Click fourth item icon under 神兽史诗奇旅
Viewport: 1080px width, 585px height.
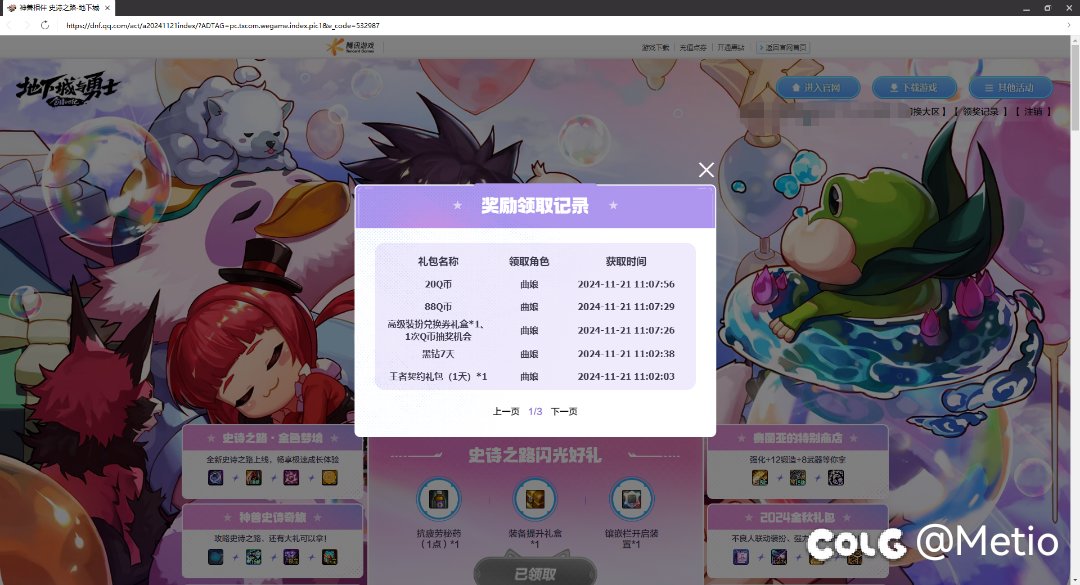pos(329,557)
